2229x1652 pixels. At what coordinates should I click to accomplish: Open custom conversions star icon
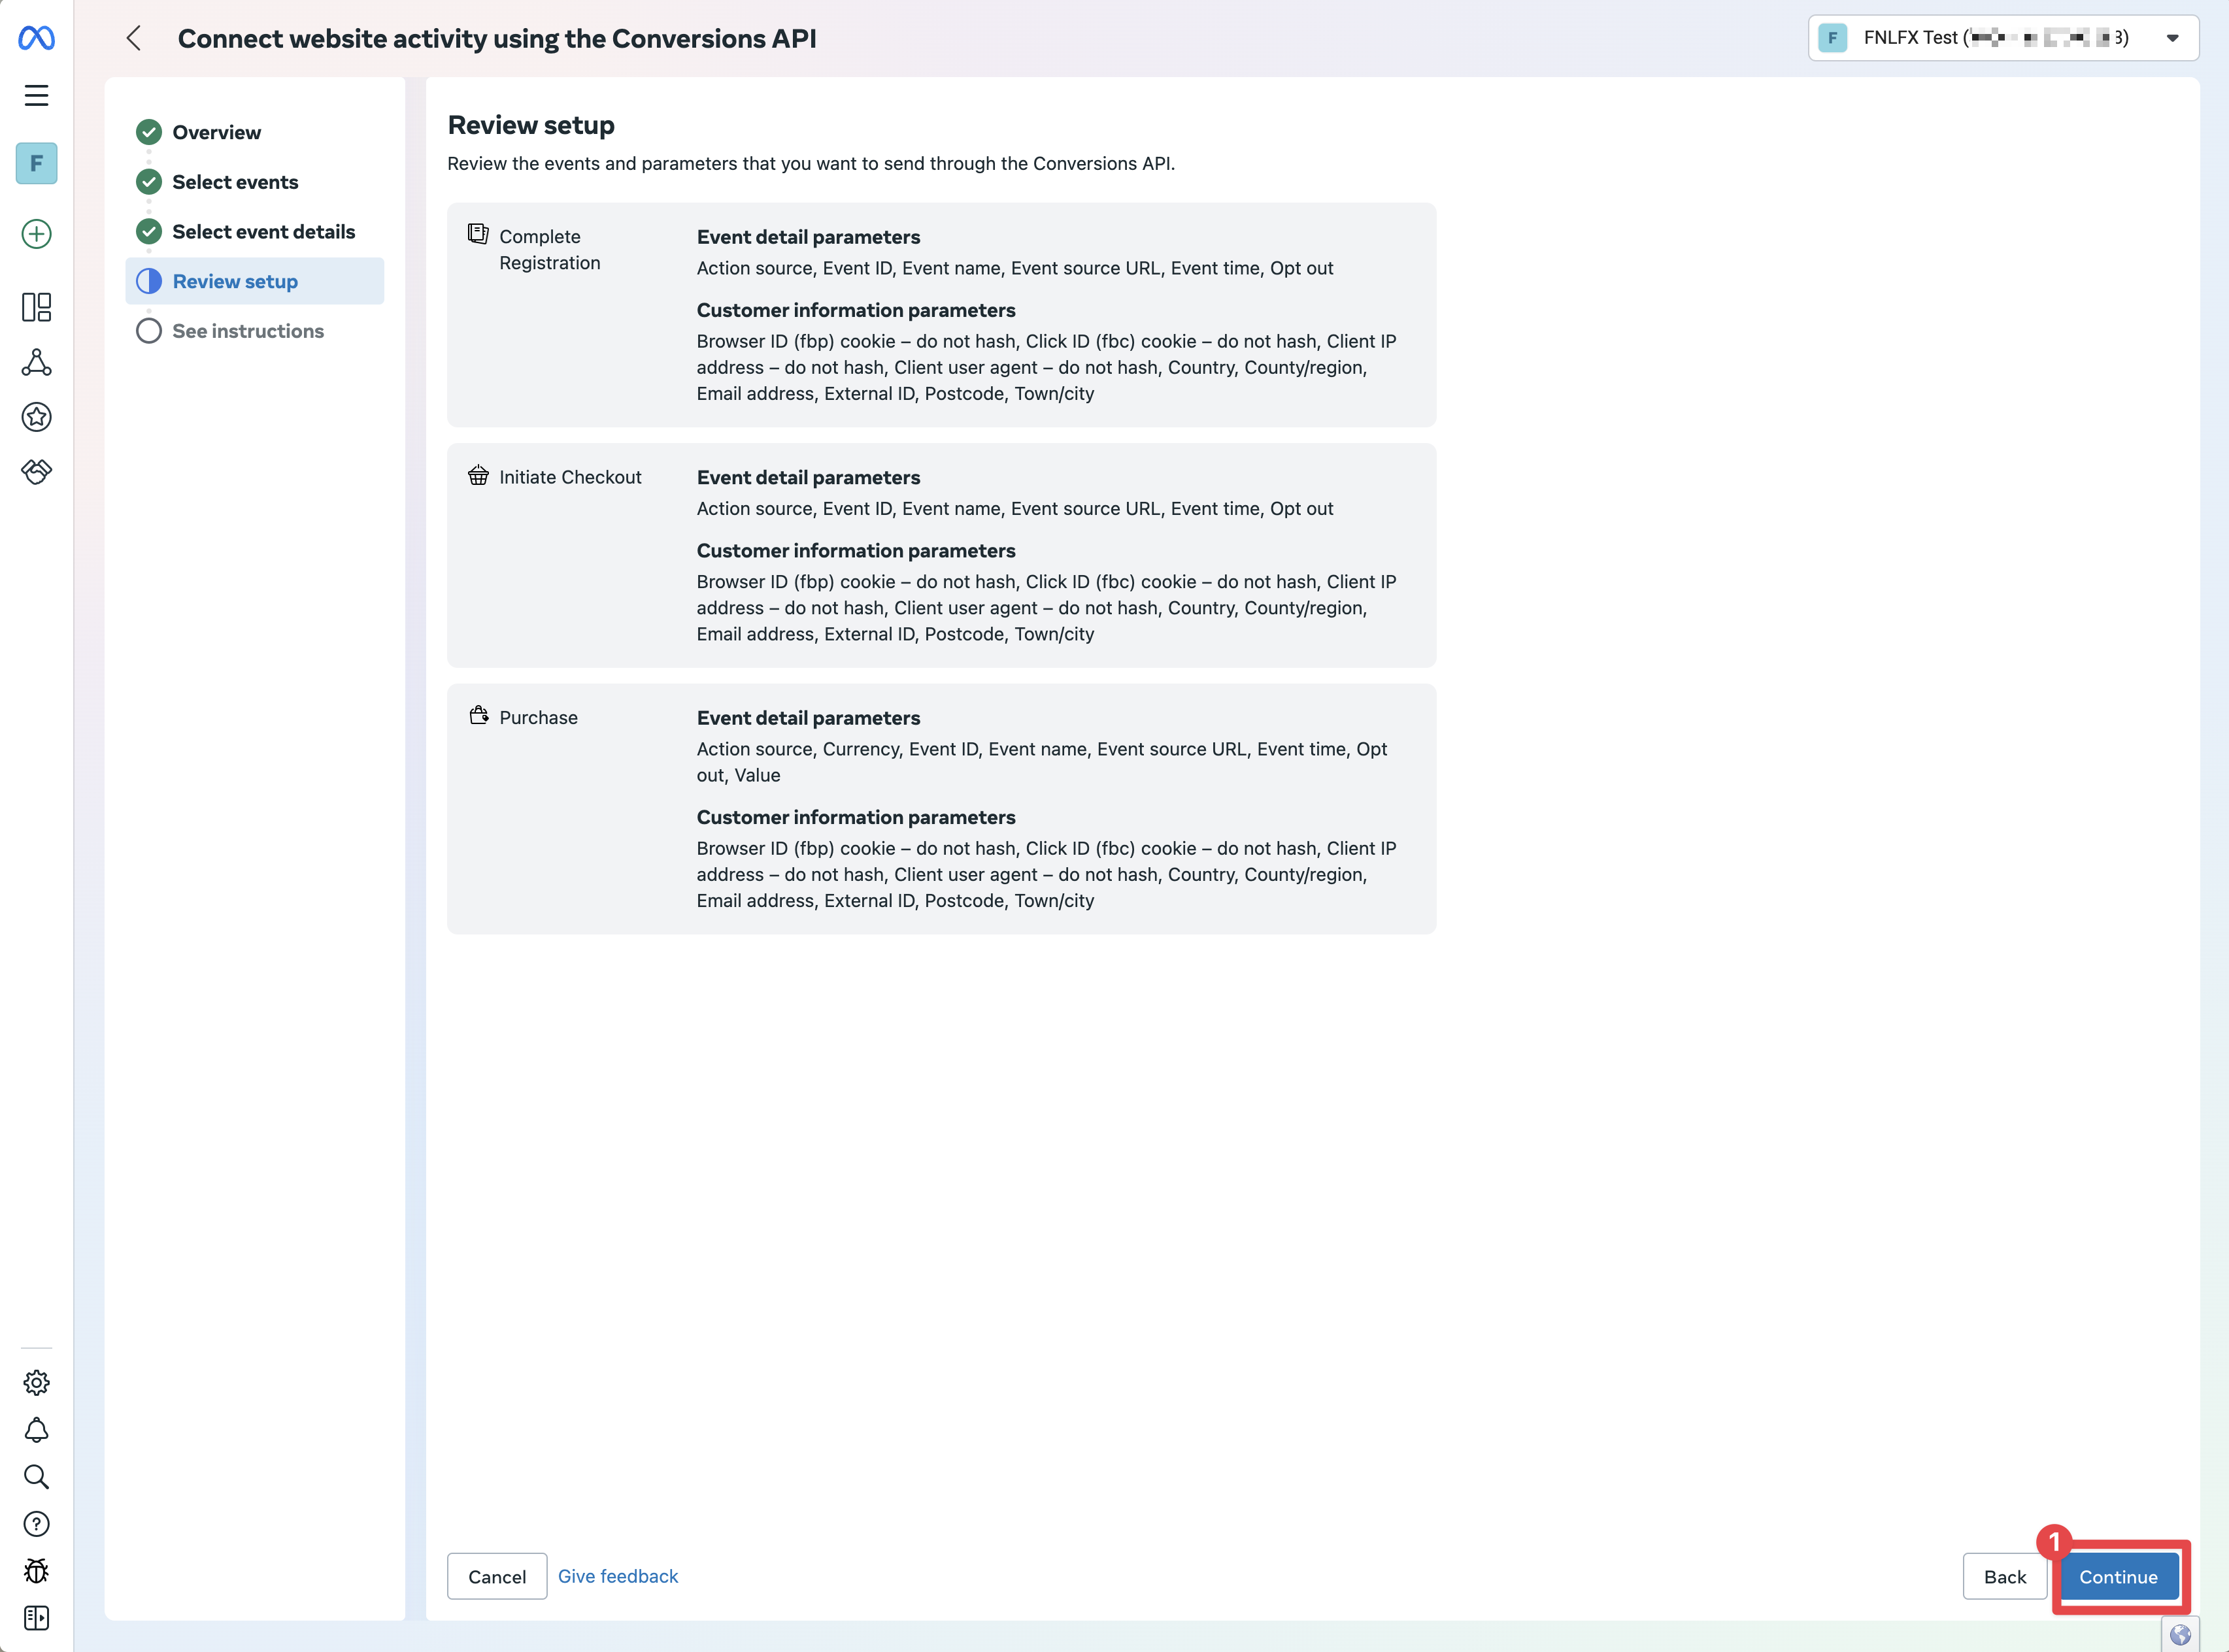[37, 417]
